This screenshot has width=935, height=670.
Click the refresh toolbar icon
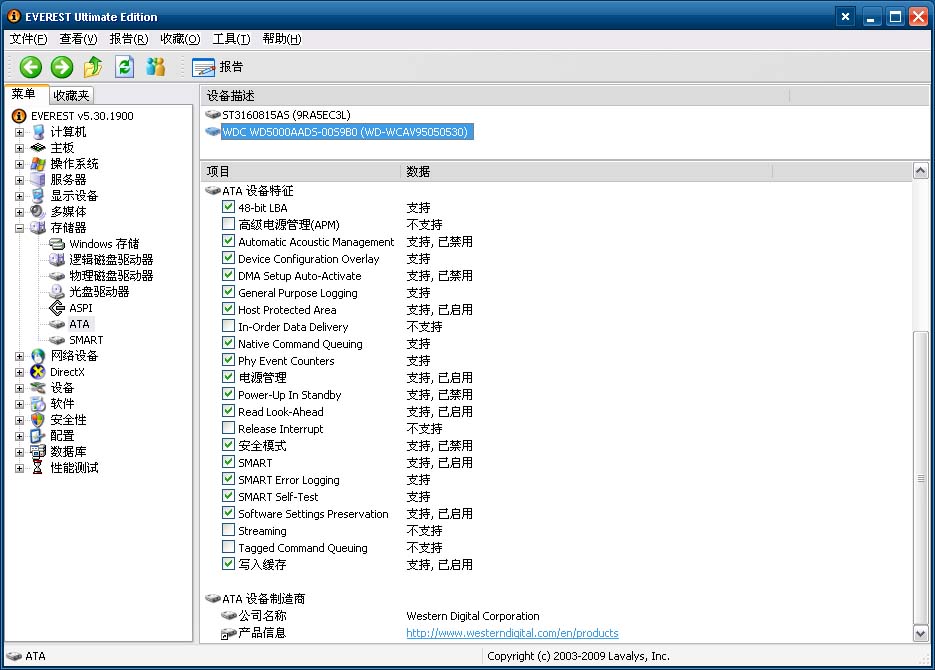124,67
